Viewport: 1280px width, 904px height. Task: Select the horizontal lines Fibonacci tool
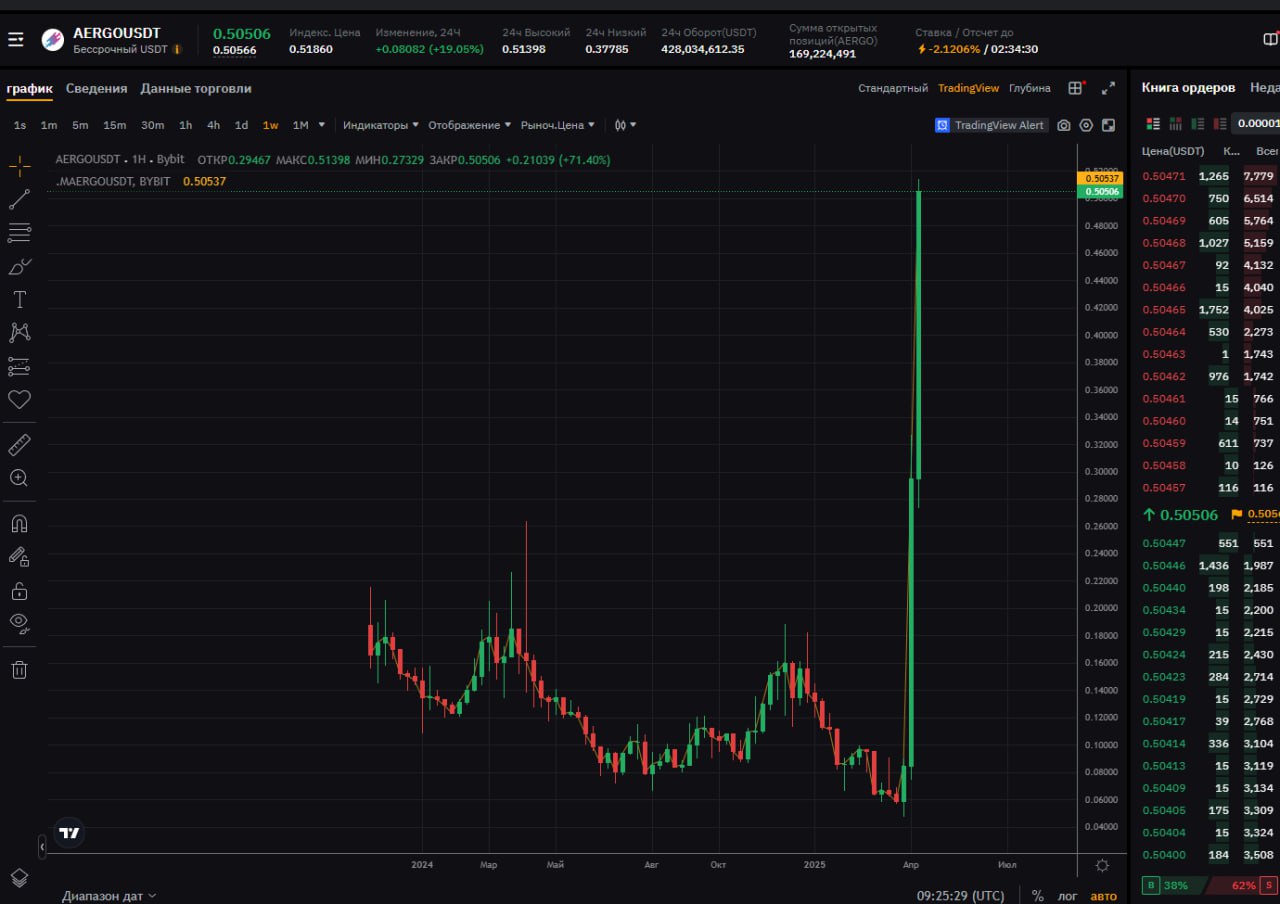click(x=19, y=233)
